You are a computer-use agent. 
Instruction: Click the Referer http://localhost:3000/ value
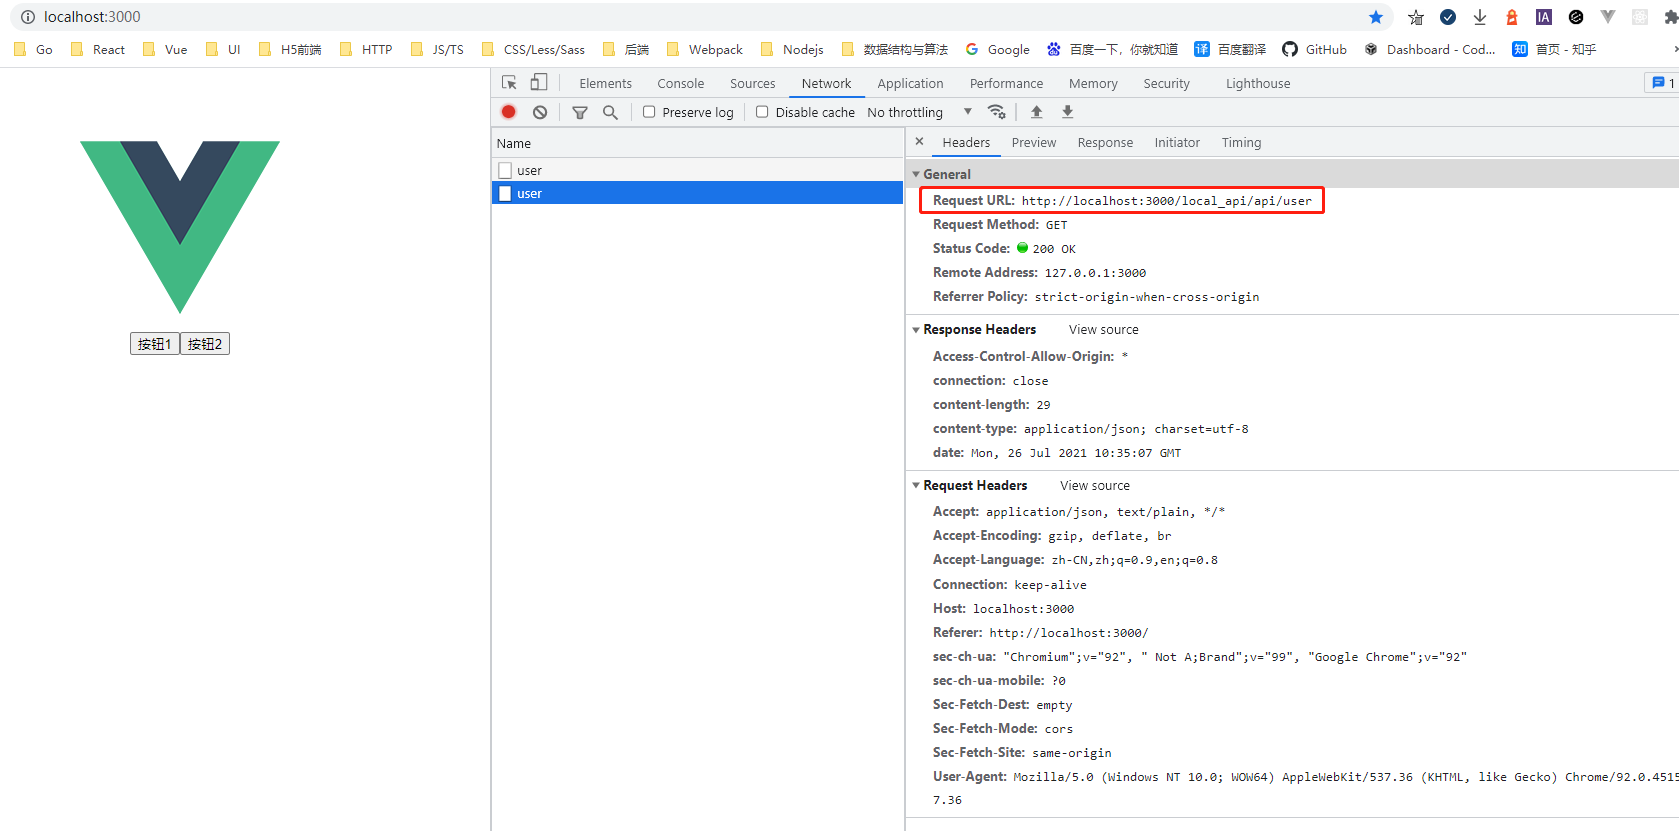click(x=1069, y=633)
